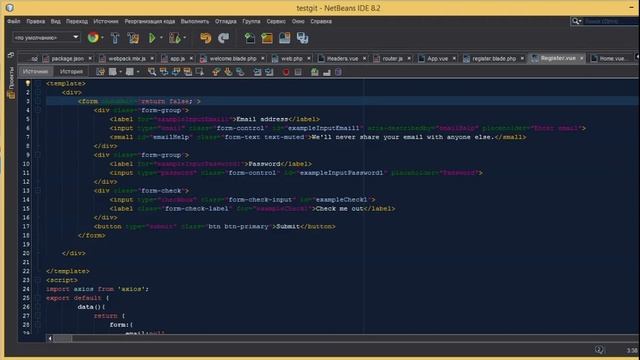Screen dimensions: 640x360
Task: Open in Chrome browser toolbar icon
Action: (x=93, y=38)
